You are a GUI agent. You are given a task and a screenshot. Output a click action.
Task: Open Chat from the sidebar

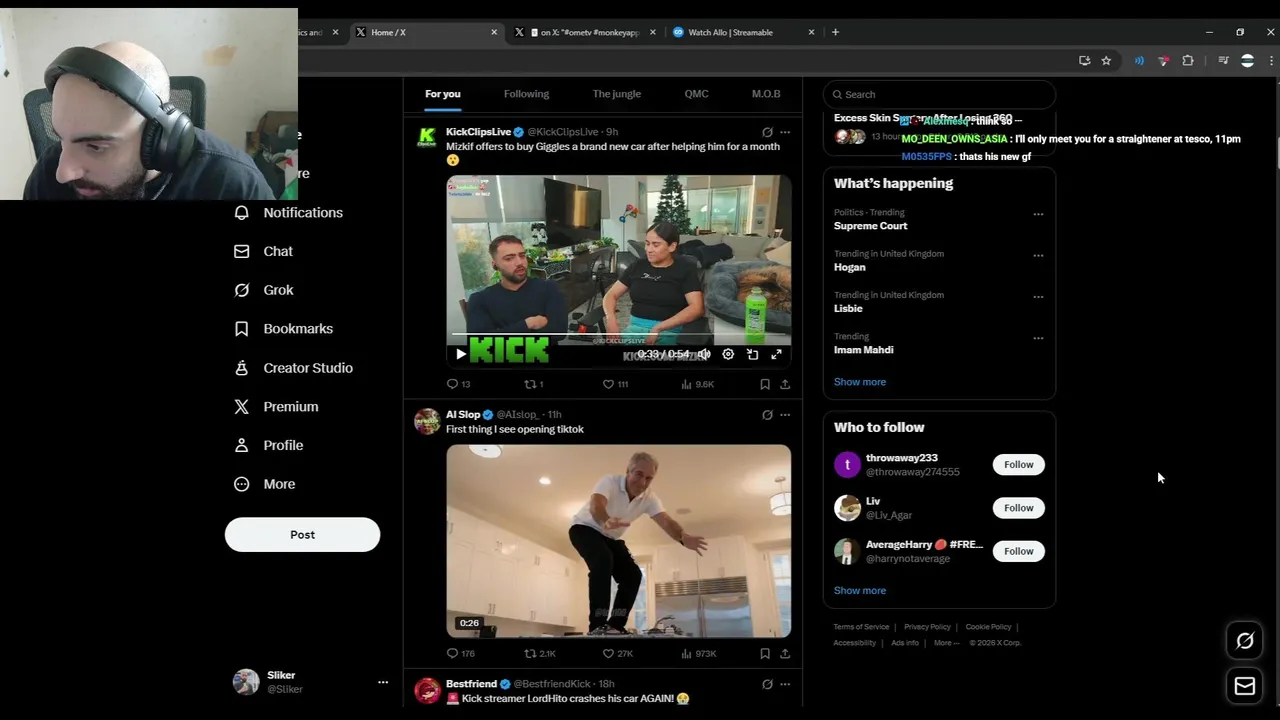tap(264, 251)
